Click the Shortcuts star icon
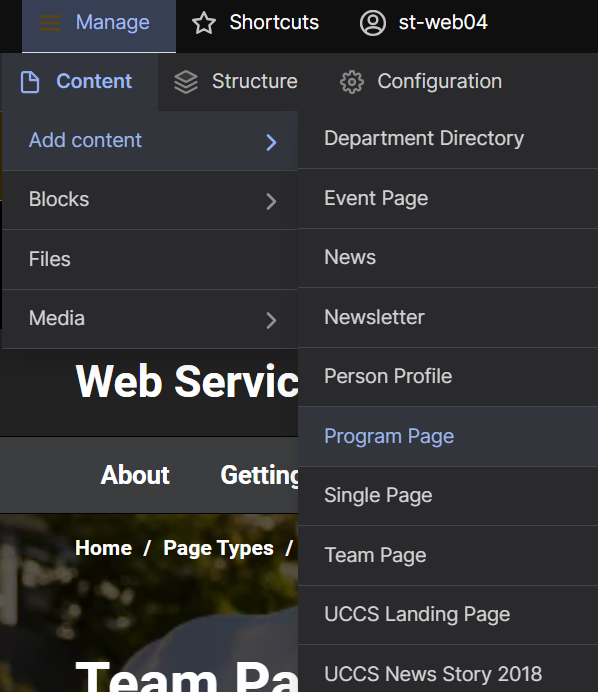This screenshot has height=692, width=598. [x=204, y=23]
